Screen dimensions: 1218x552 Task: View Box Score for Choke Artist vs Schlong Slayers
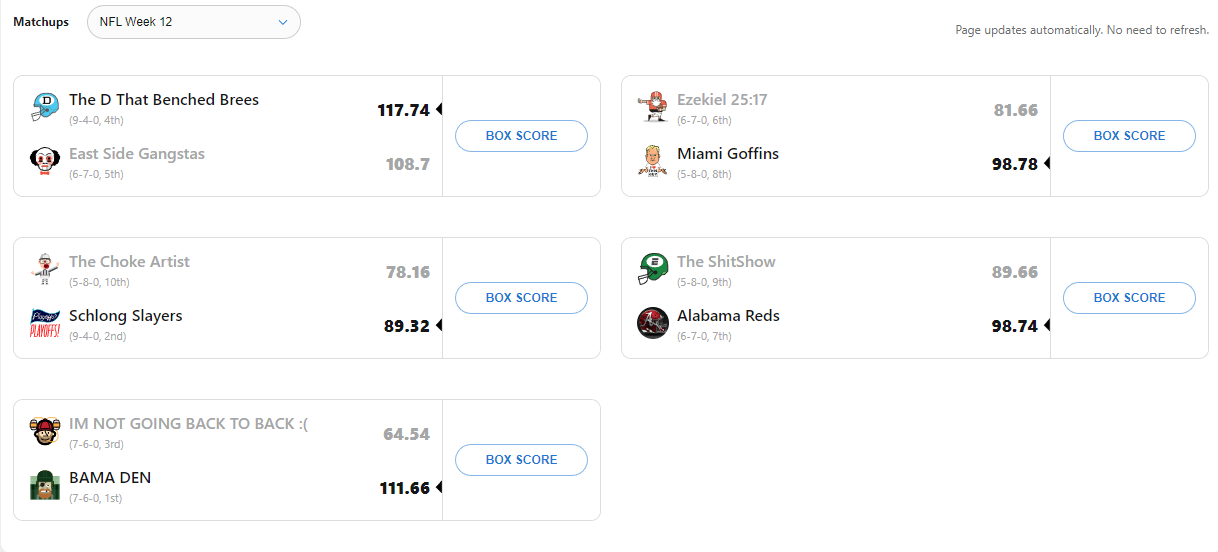(x=521, y=298)
